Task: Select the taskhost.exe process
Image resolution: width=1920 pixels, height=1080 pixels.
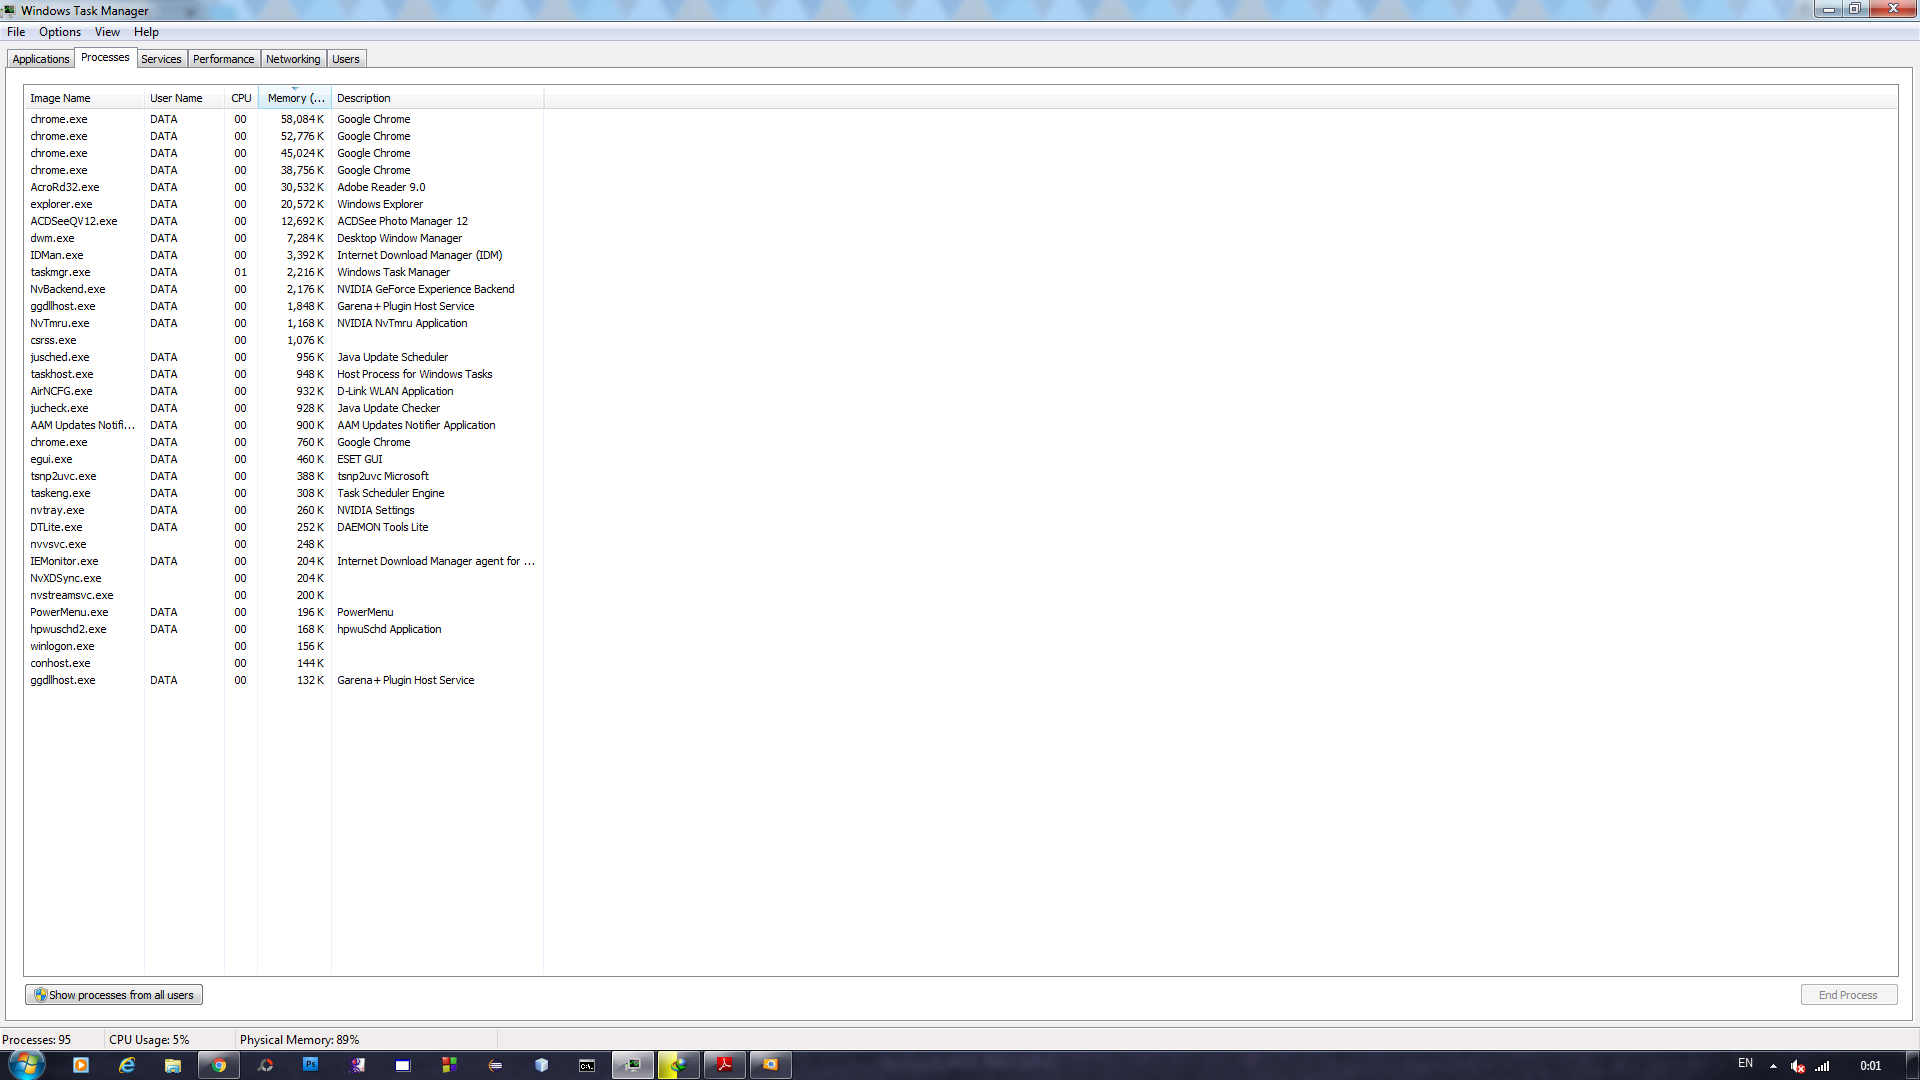Action: (283, 374)
